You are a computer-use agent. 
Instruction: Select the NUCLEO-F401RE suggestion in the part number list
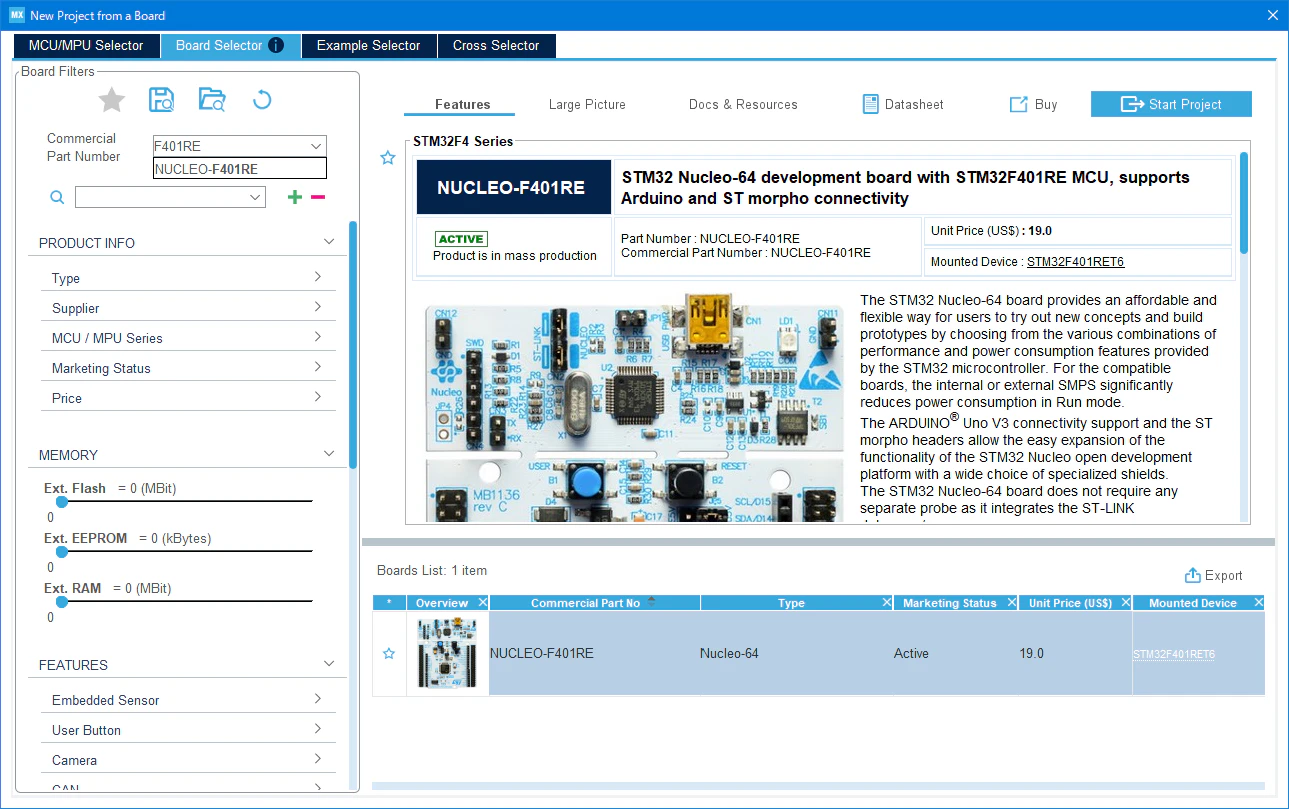coord(240,169)
